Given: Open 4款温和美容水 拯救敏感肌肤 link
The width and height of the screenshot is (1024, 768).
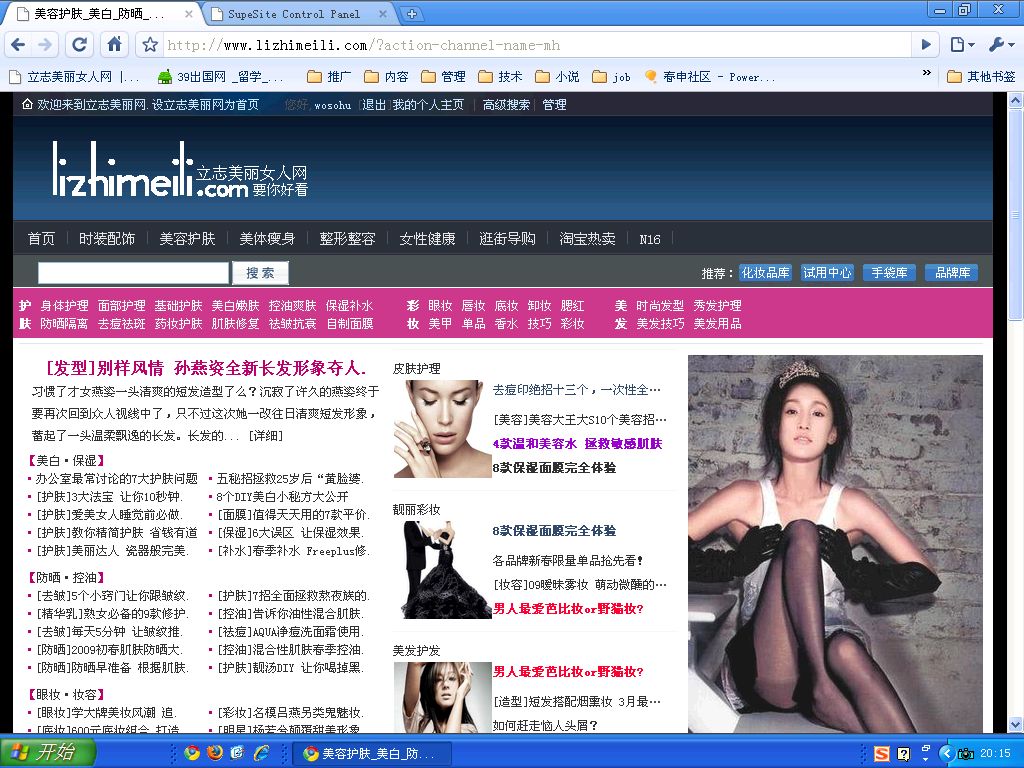Looking at the screenshot, I should click(x=577, y=444).
